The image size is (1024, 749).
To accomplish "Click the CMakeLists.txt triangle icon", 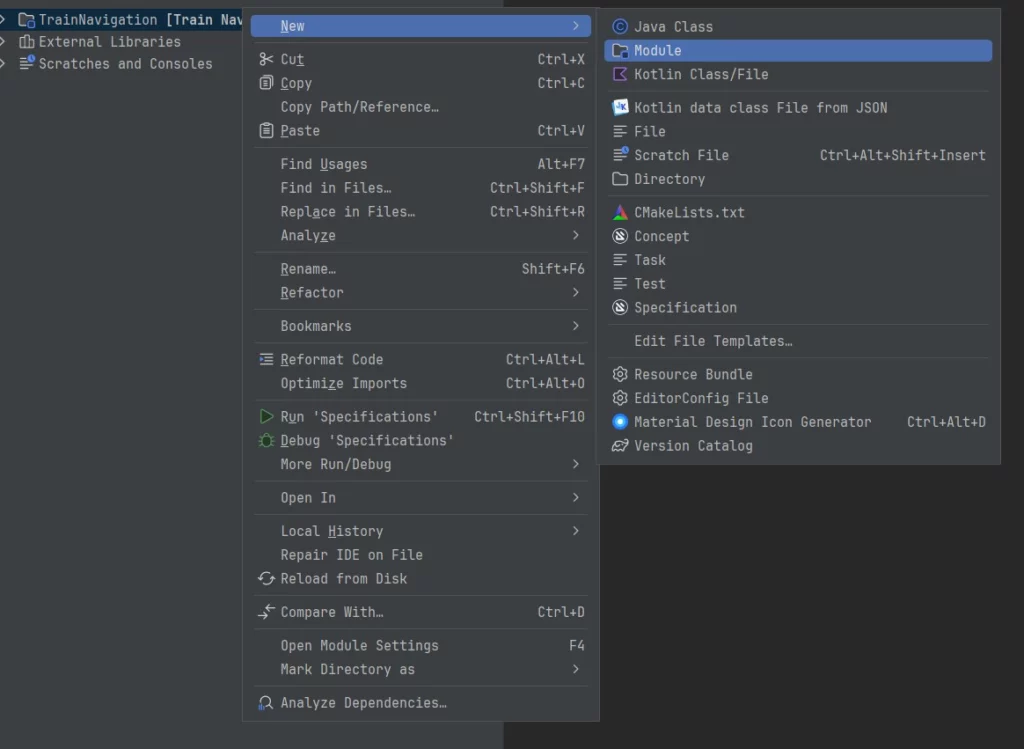I will click(620, 213).
